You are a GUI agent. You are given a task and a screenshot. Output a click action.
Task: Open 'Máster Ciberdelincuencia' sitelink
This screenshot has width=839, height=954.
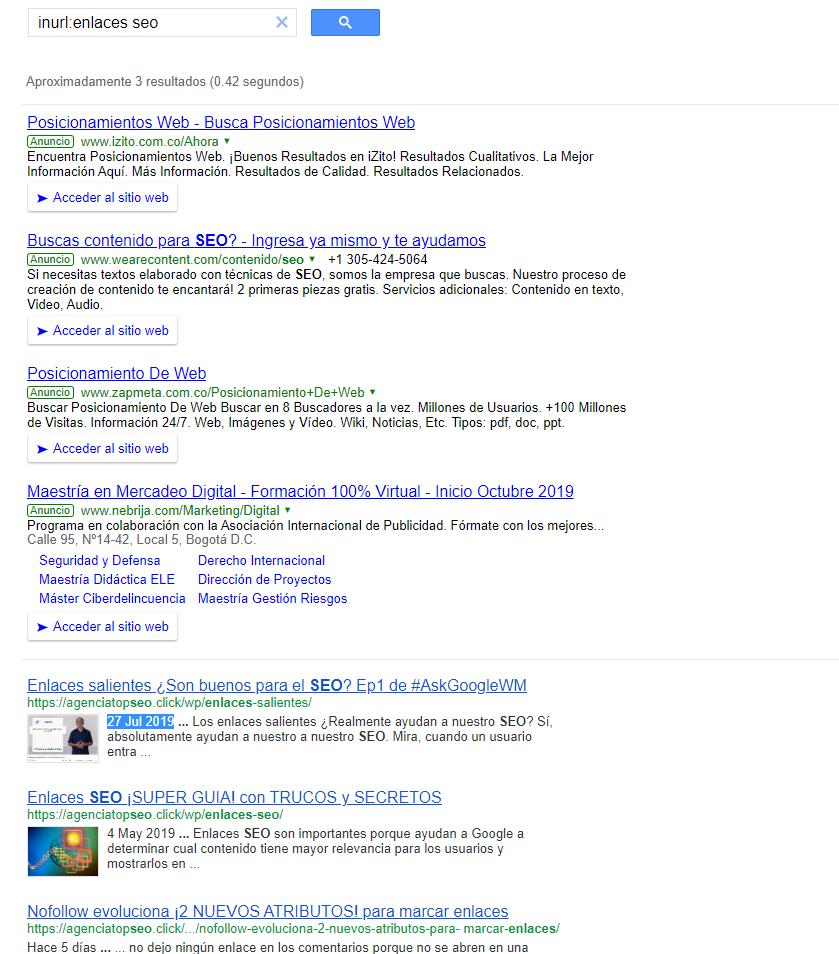pyautogui.click(x=112, y=599)
